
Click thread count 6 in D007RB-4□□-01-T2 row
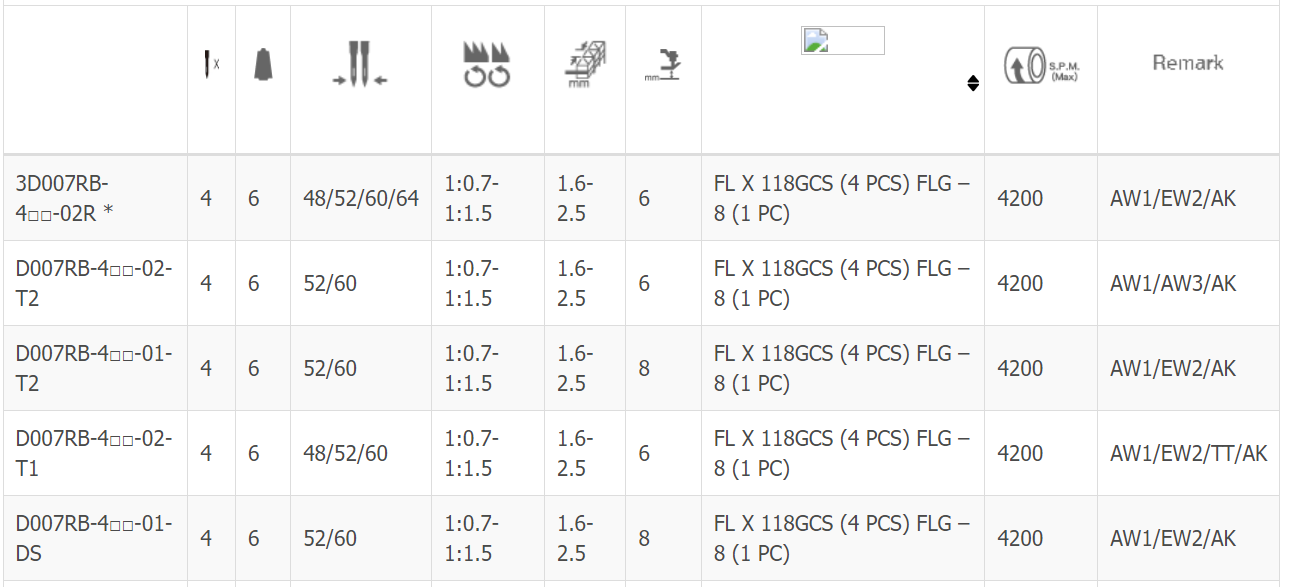pyautogui.click(x=254, y=368)
